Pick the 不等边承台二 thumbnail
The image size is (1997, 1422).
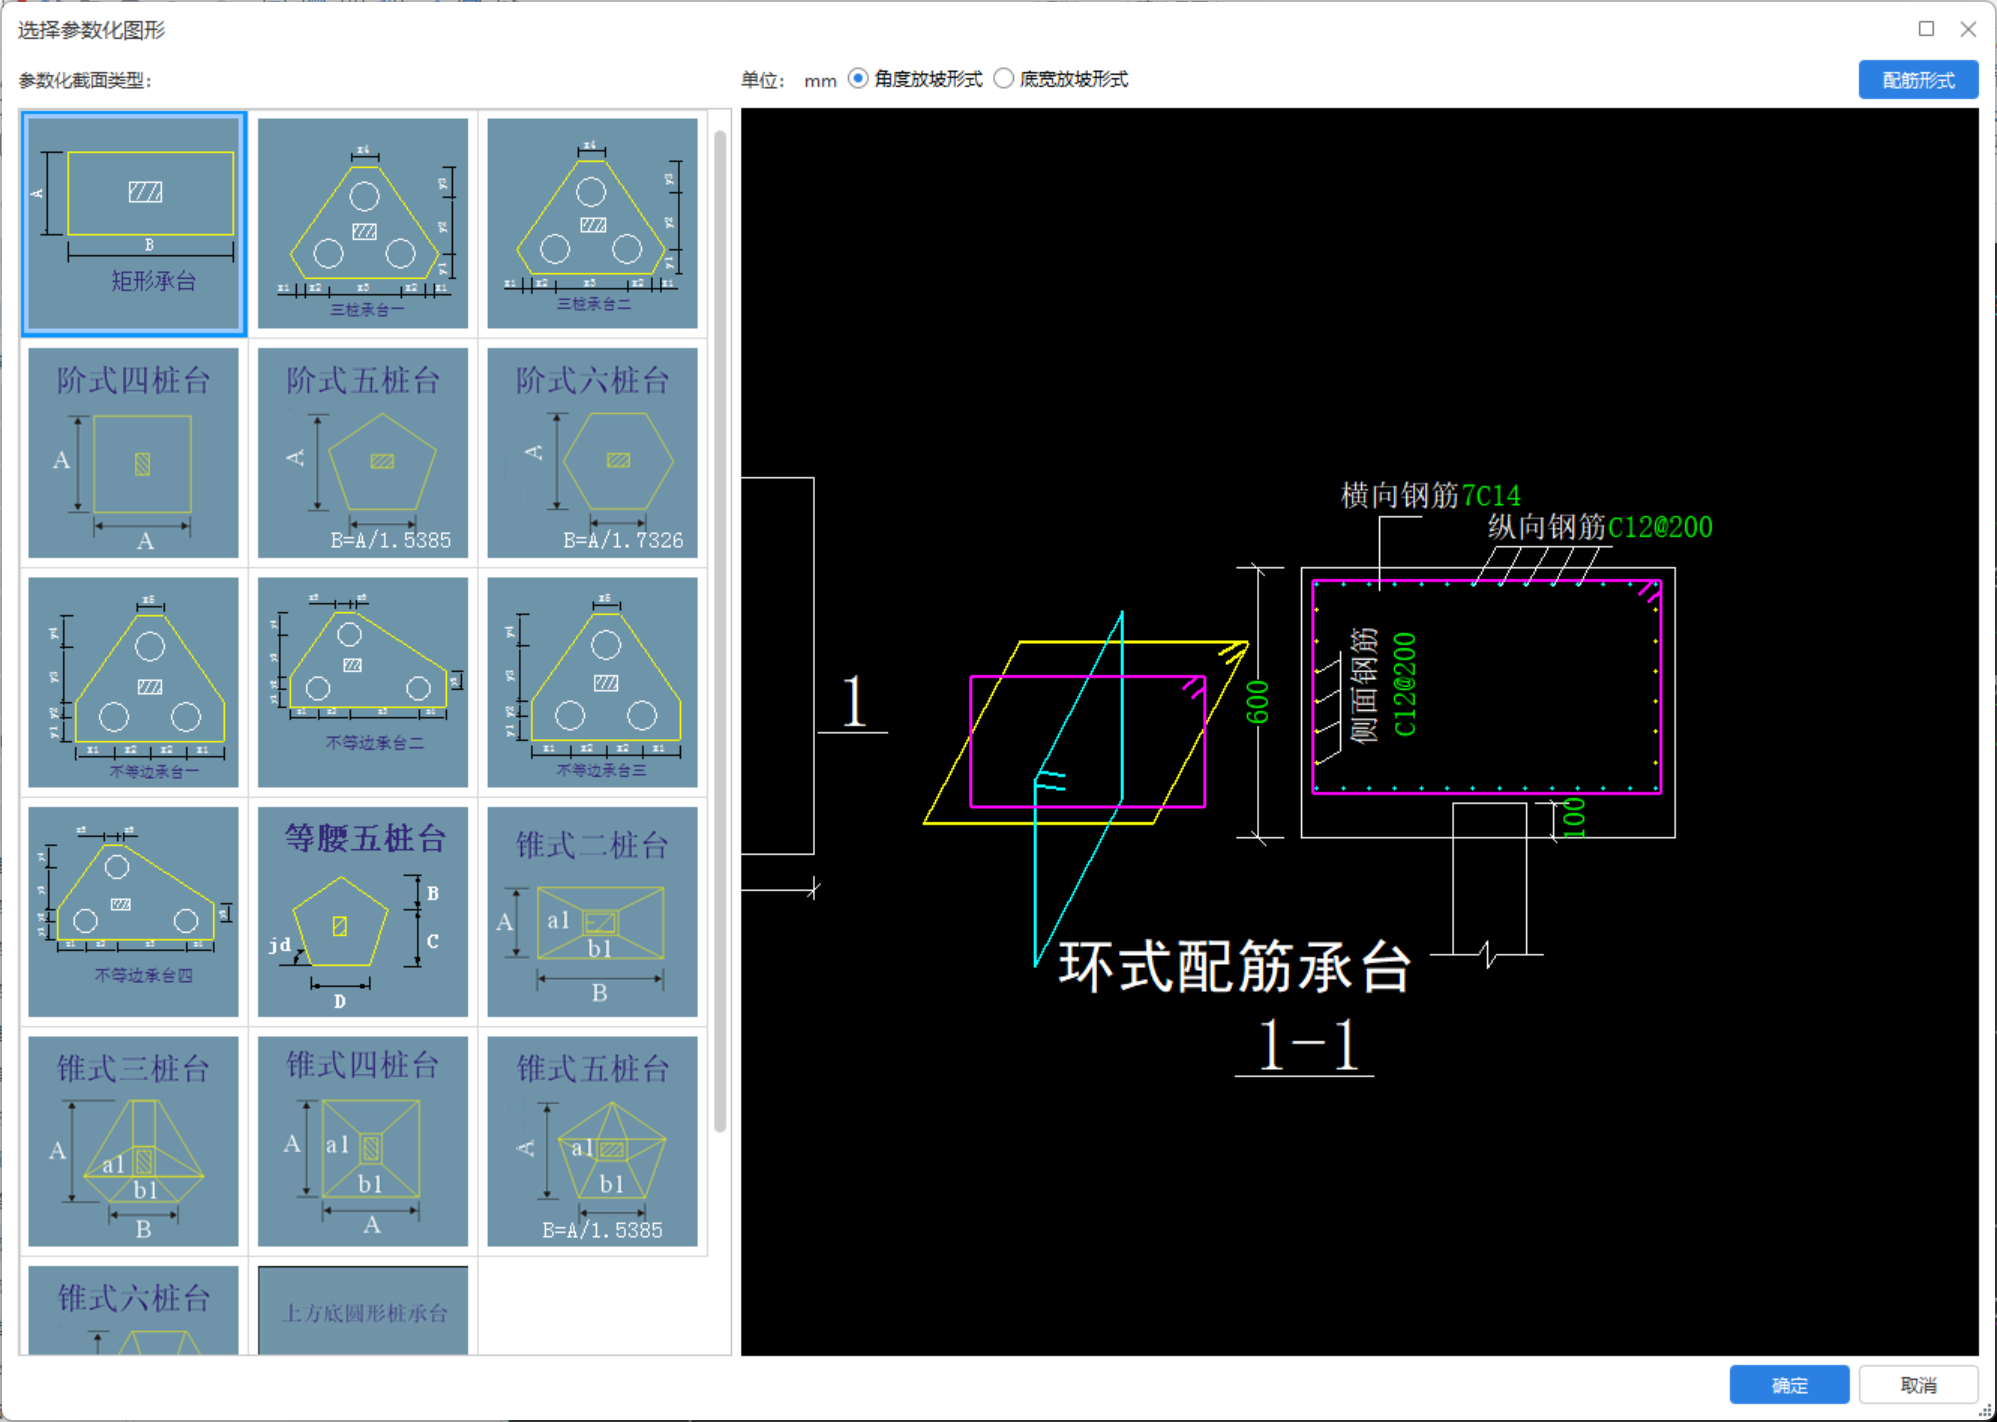click(x=363, y=682)
